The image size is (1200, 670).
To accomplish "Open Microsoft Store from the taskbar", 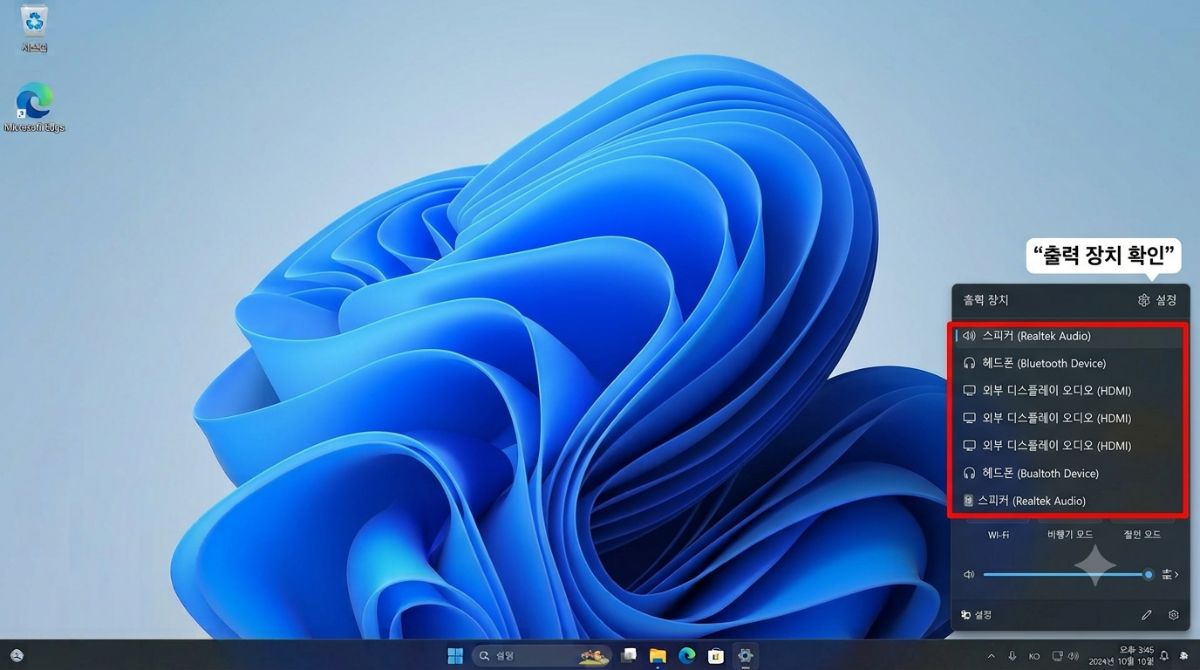I will (x=715, y=656).
